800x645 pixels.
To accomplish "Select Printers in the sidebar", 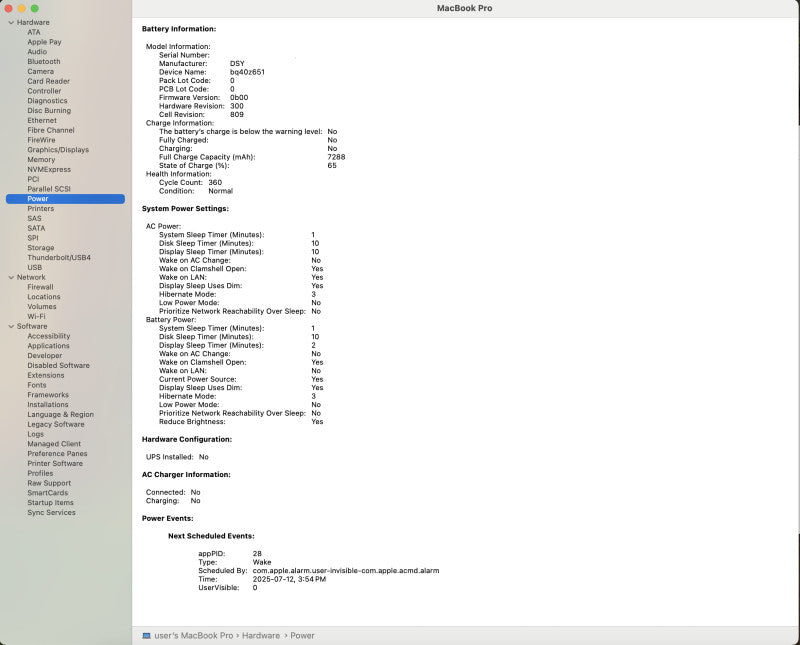I will [x=41, y=209].
